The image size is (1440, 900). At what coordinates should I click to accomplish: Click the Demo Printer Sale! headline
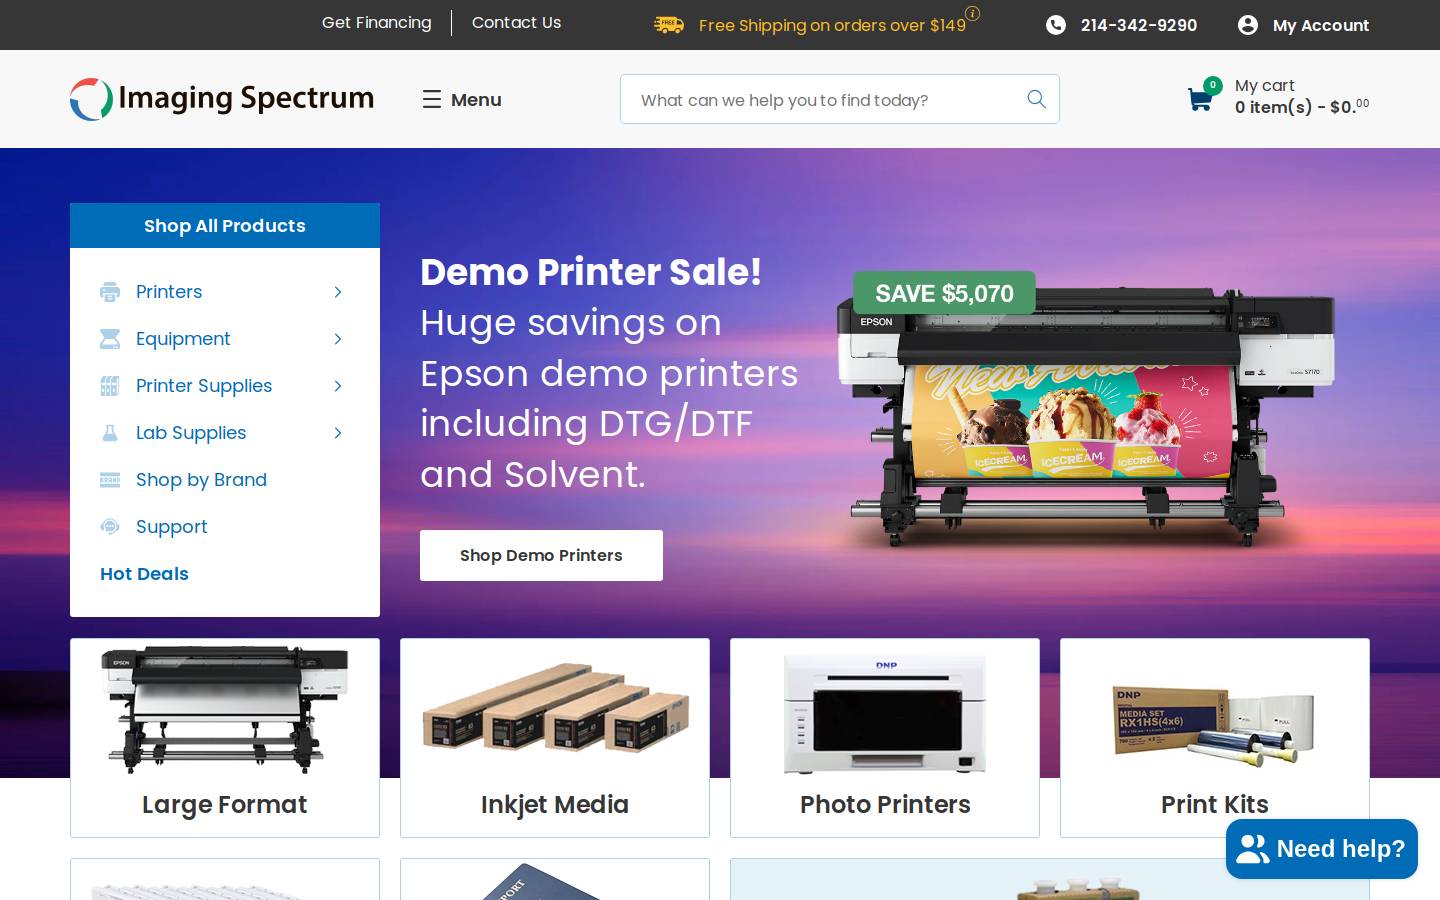tap(591, 271)
